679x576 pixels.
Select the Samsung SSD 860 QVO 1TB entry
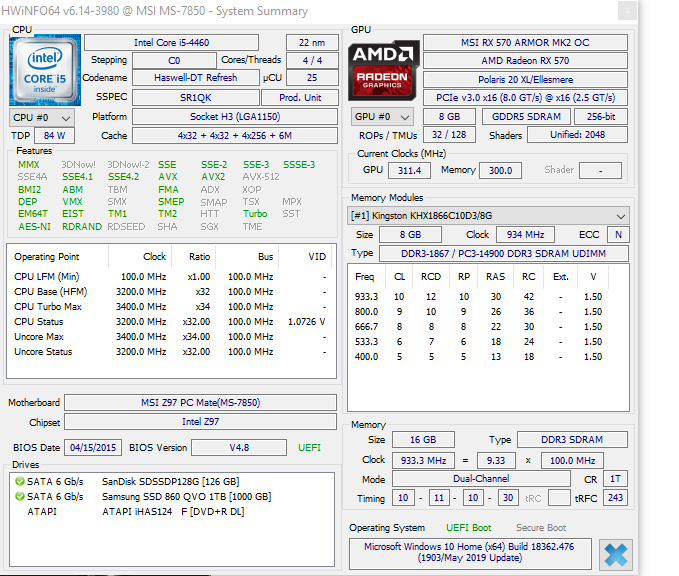pyautogui.click(x=187, y=497)
